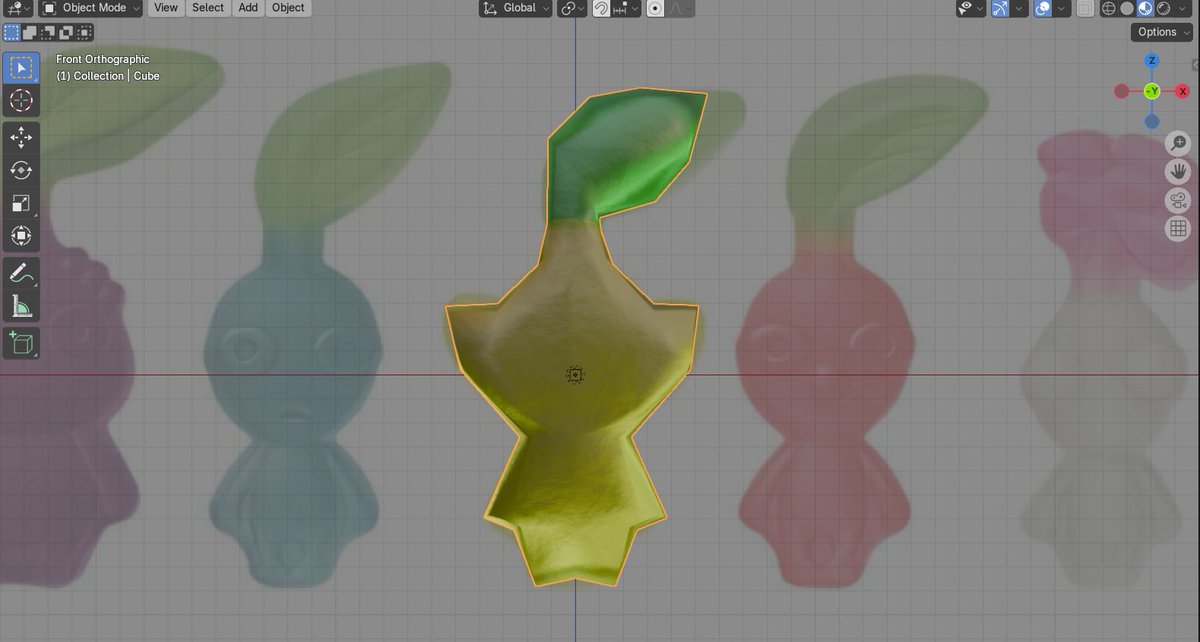
Task: Open overlays options dropdown arrow
Action: point(1060,8)
